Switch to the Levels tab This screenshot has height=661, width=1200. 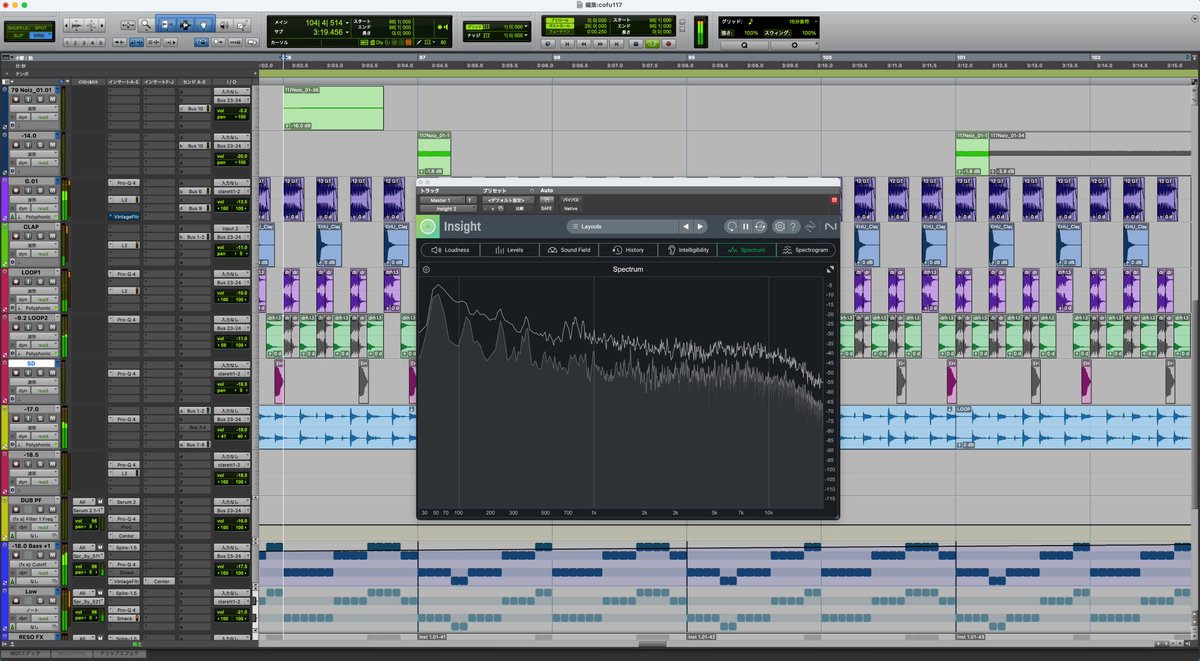pyautogui.click(x=509, y=250)
